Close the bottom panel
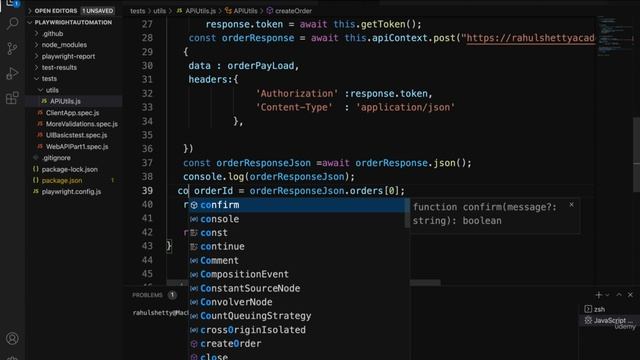 point(630,295)
